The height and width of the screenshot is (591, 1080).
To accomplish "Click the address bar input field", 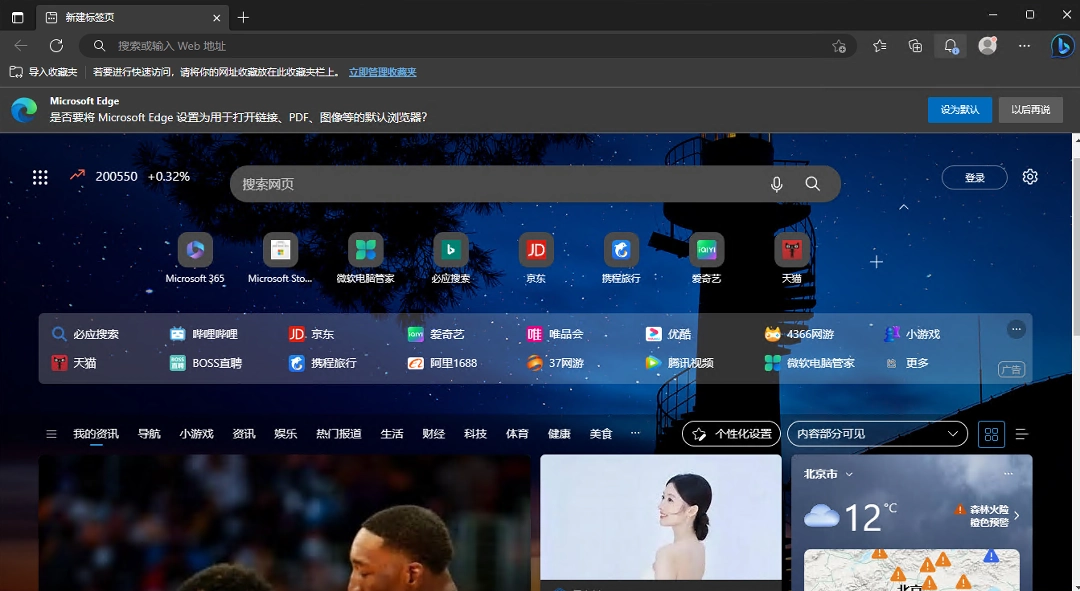I will pos(468,46).
